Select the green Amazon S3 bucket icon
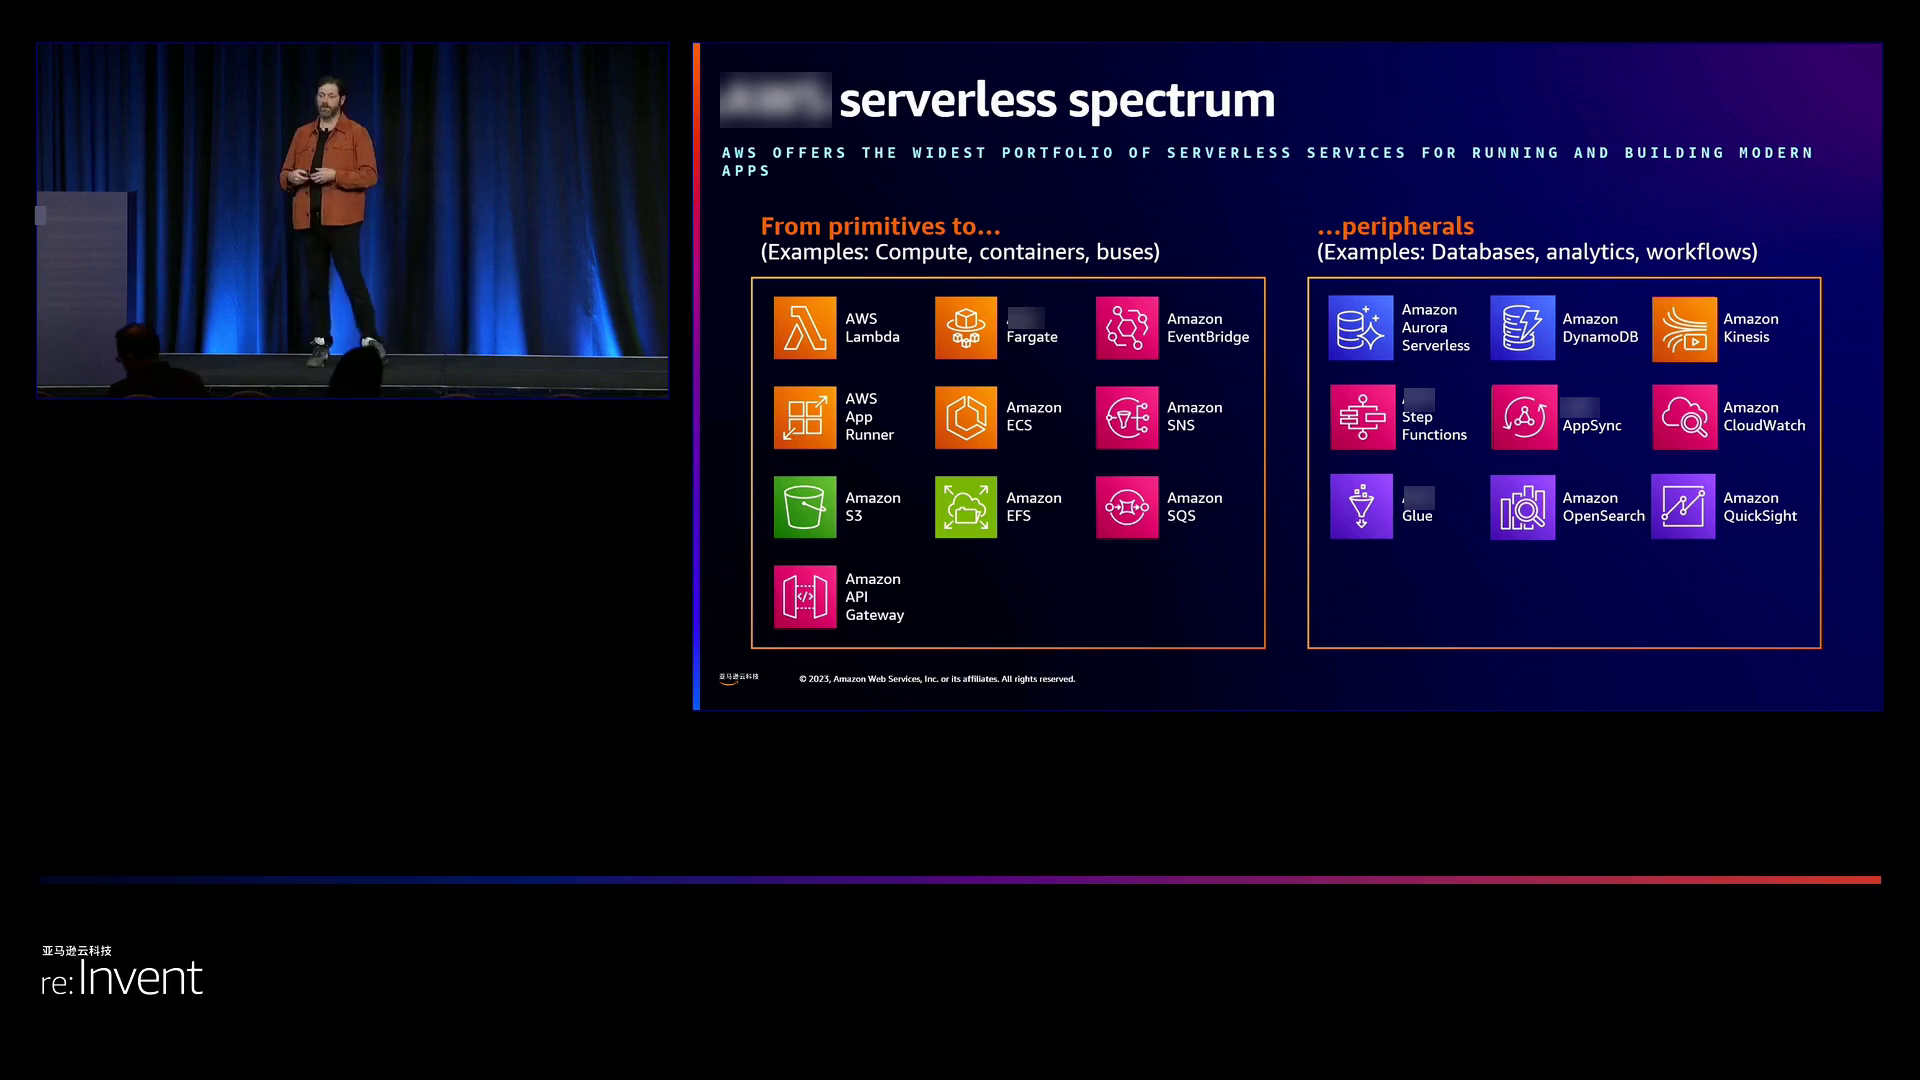This screenshot has width=1920, height=1080. 805,507
